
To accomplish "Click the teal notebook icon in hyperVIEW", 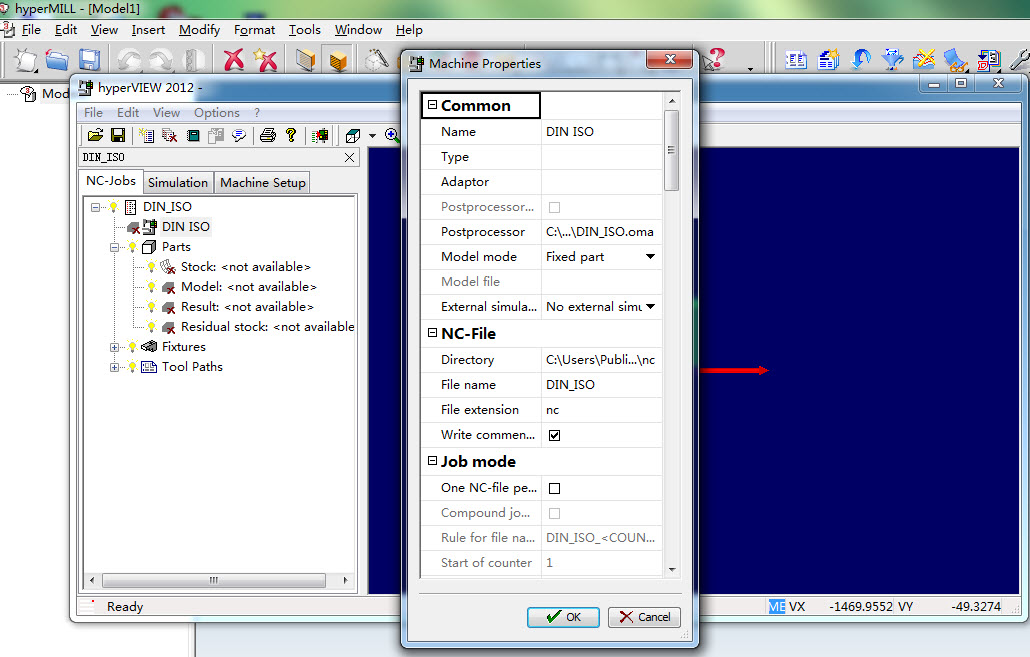I will click(x=193, y=135).
